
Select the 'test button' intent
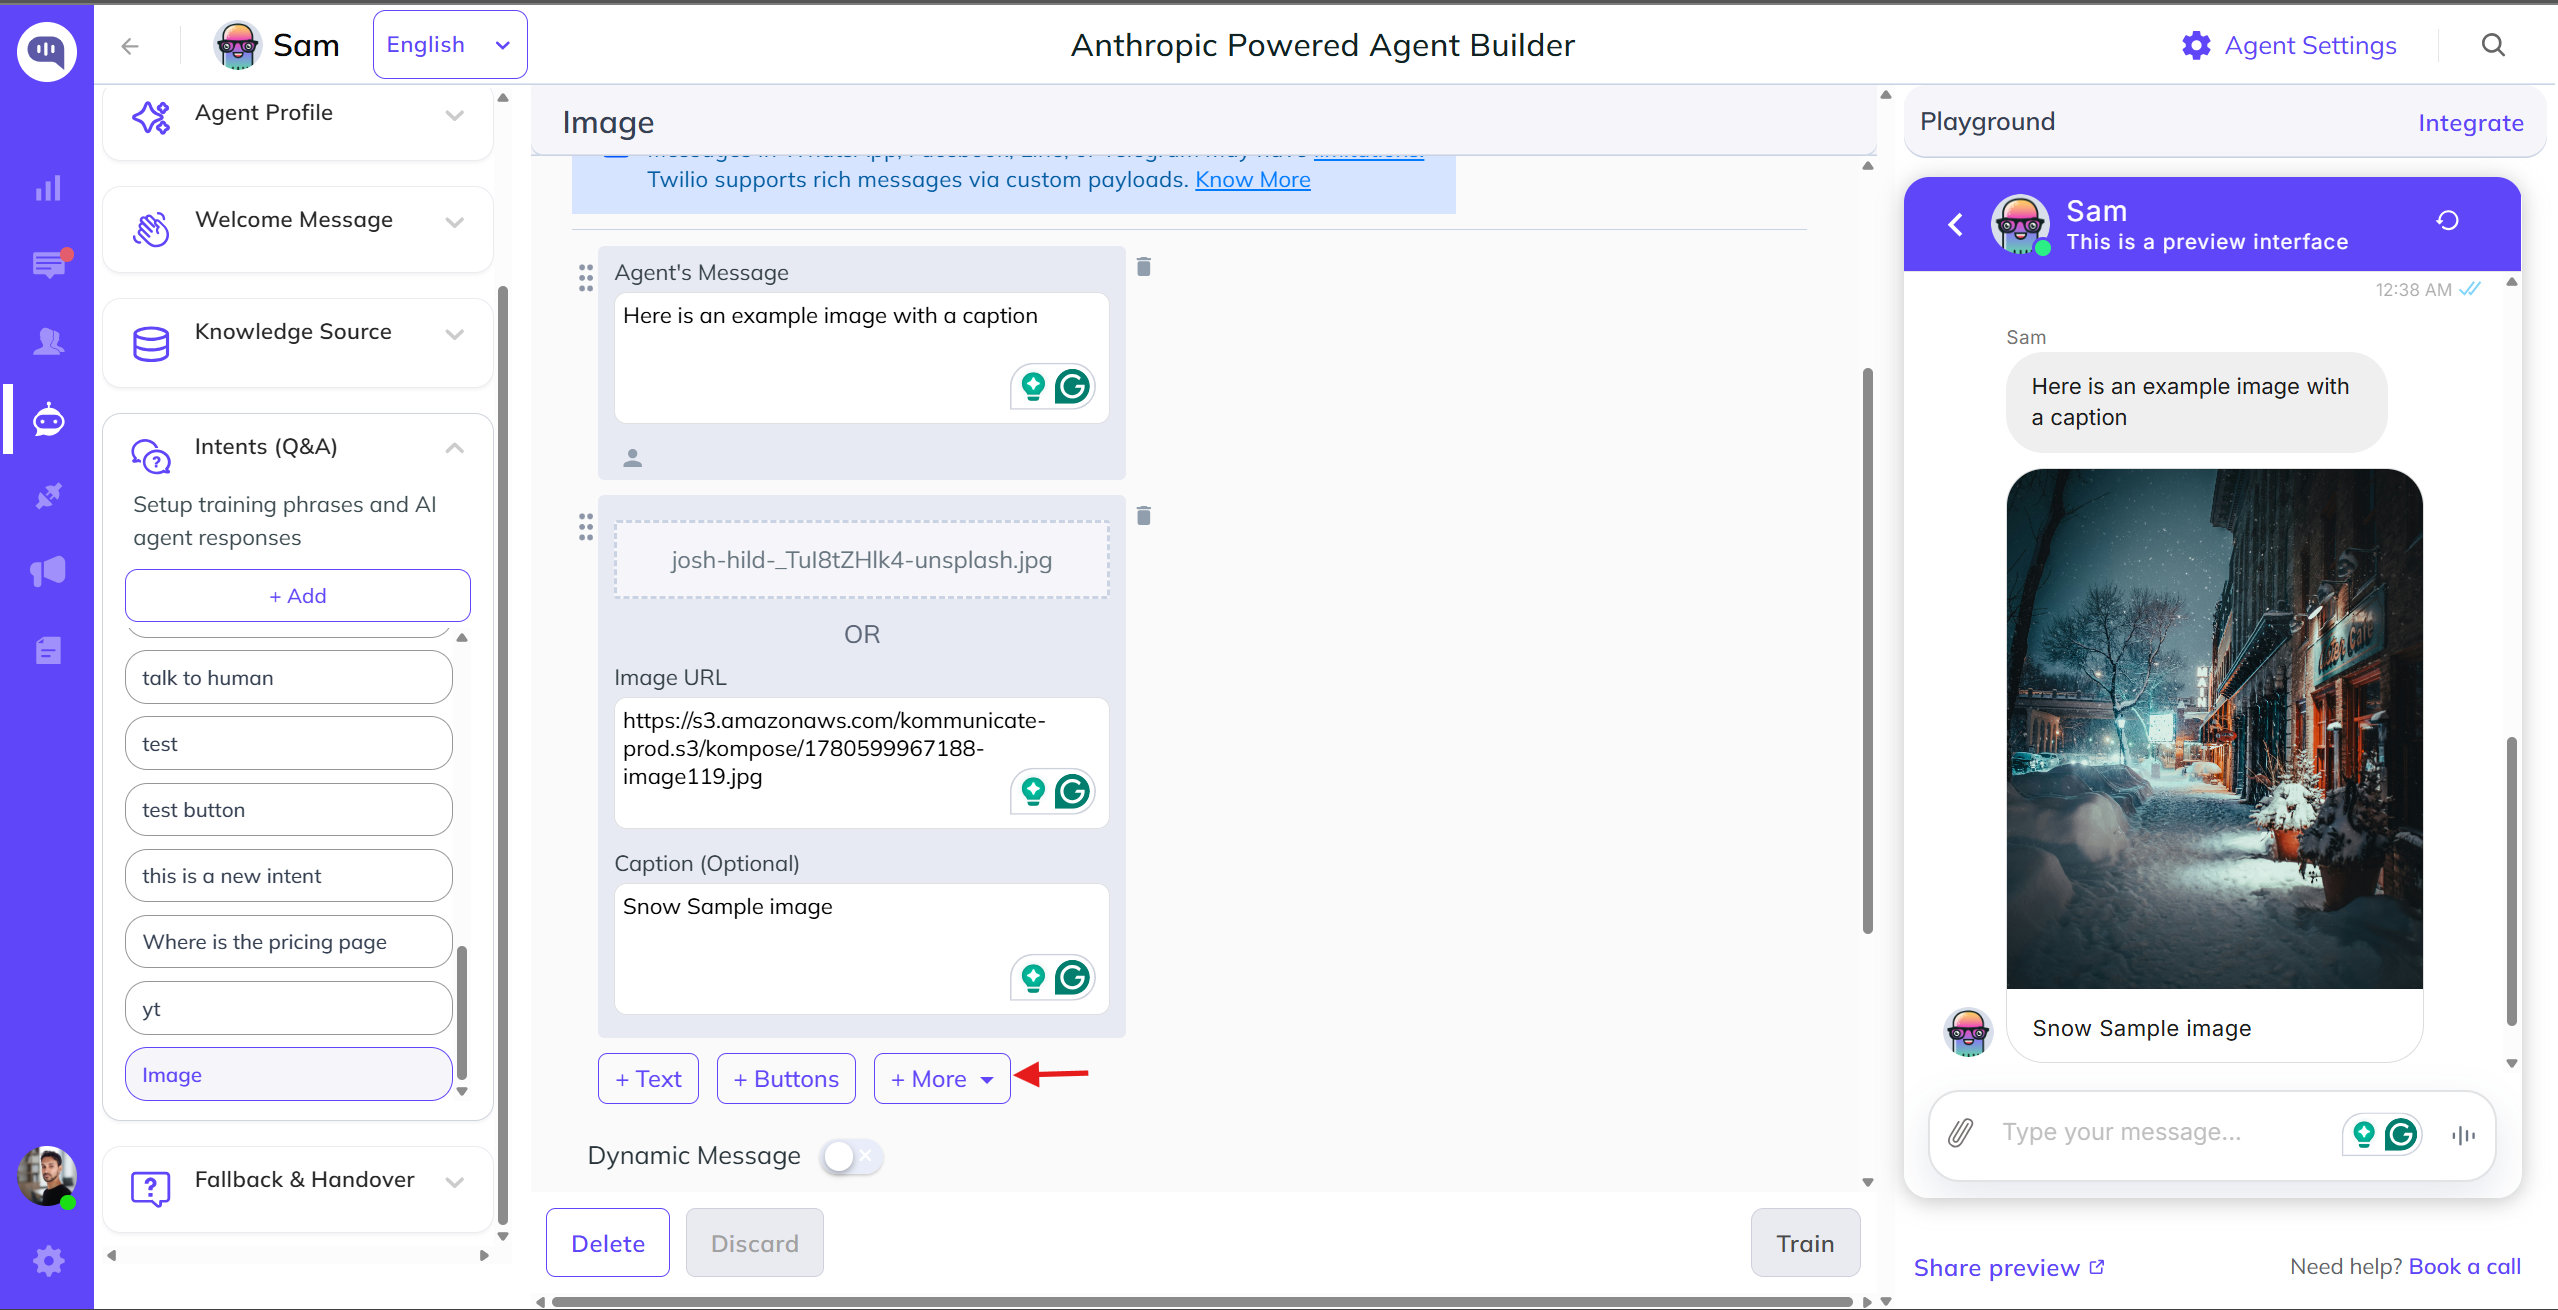click(x=288, y=810)
